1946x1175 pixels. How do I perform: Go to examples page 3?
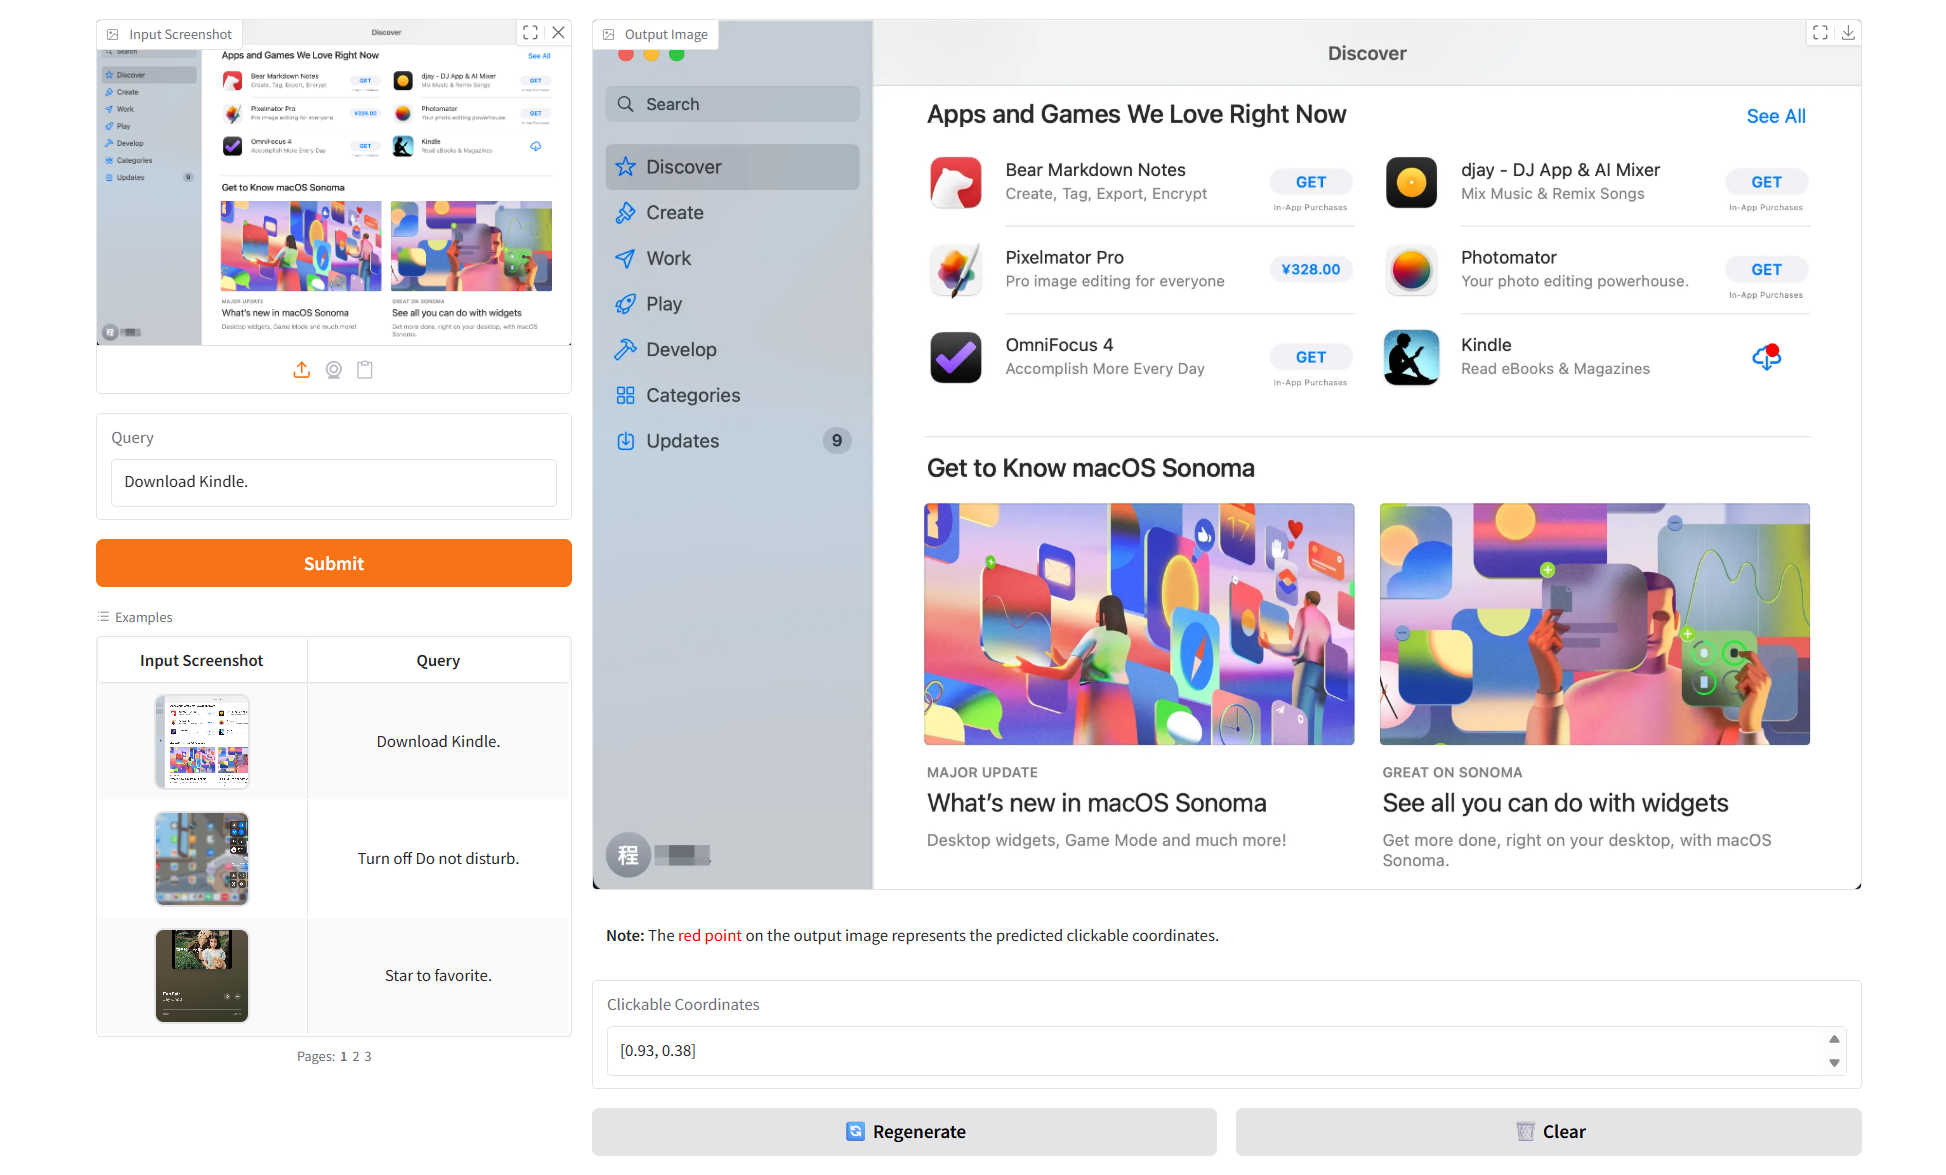(x=368, y=1056)
